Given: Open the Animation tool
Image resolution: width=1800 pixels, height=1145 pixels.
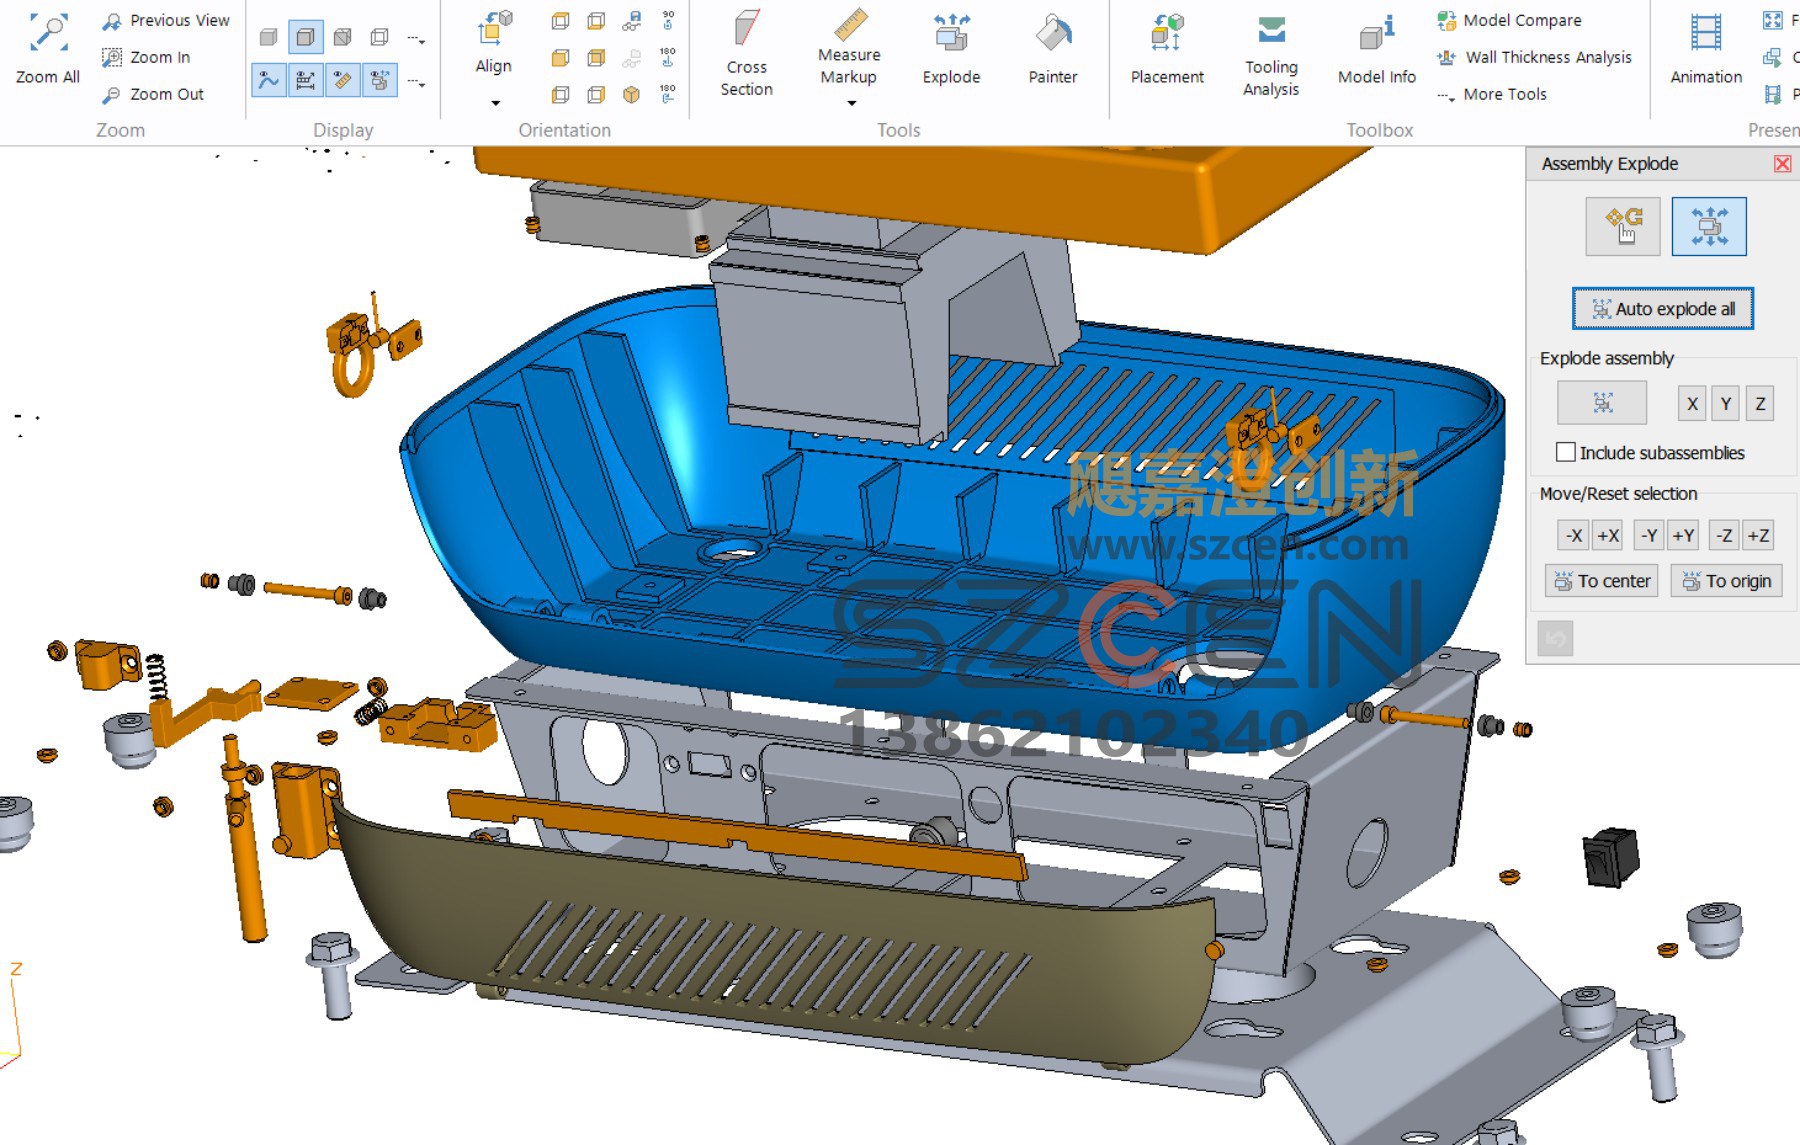Looking at the screenshot, I should coord(1706,50).
